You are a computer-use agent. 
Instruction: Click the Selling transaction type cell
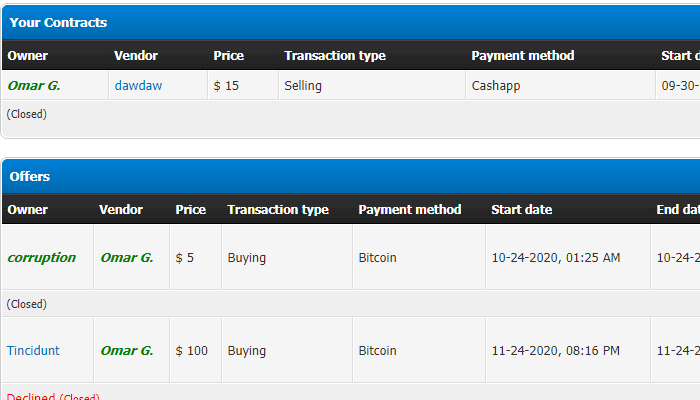click(x=303, y=86)
